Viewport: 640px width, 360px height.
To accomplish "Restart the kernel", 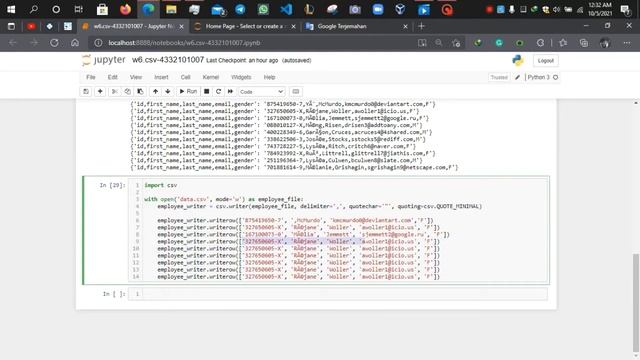I will point(218,91).
